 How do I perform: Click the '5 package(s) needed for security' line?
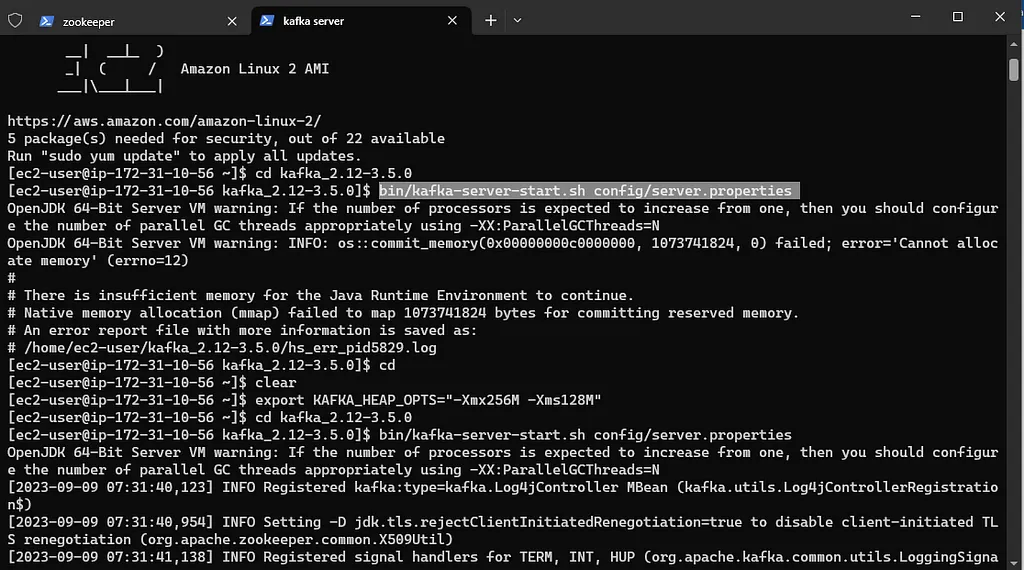tap(226, 138)
